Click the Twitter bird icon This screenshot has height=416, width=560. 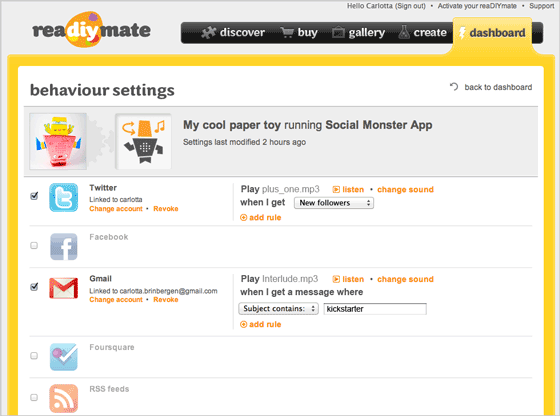coord(64,197)
